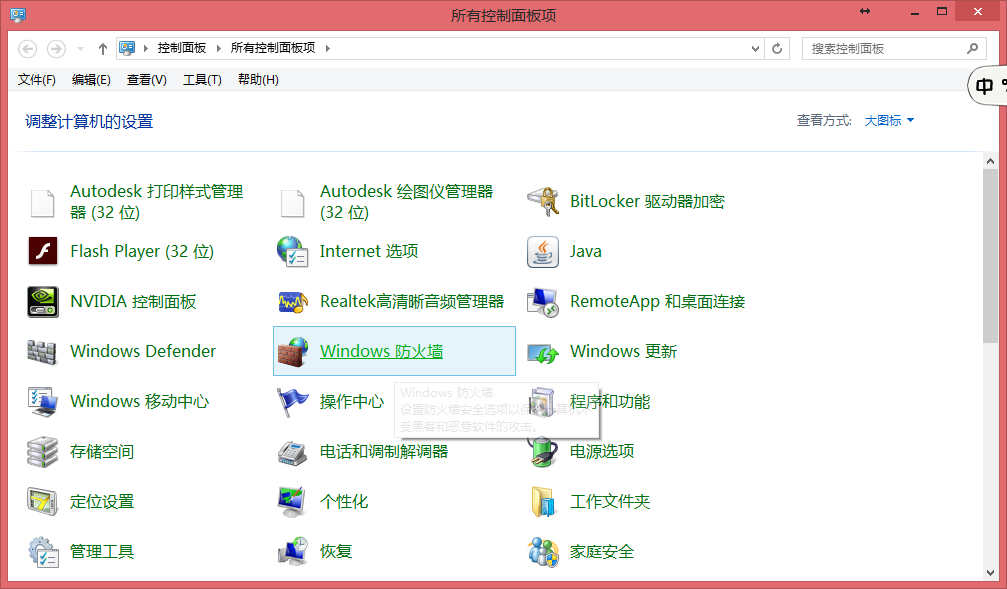The width and height of the screenshot is (1007, 589).
Task: Click the 搜索控制面板 search box
Action: [894, 48]
